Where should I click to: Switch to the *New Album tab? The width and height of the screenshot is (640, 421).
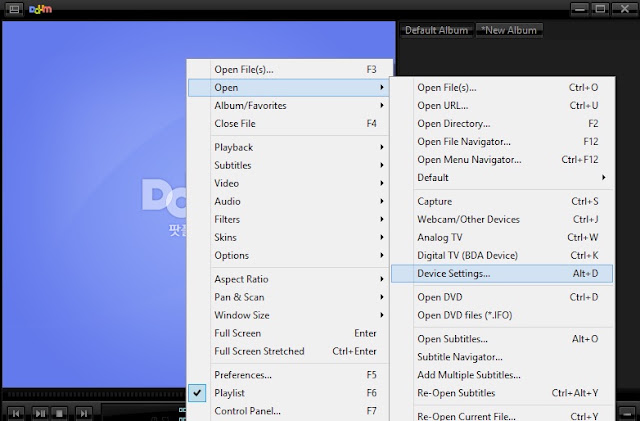point(509,30)
